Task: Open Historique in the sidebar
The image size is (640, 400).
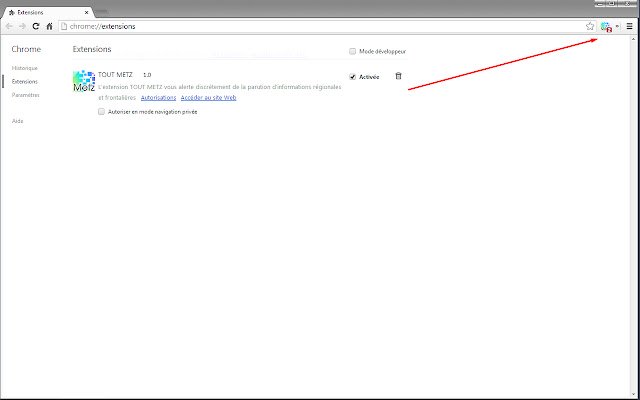Action: 24,68
